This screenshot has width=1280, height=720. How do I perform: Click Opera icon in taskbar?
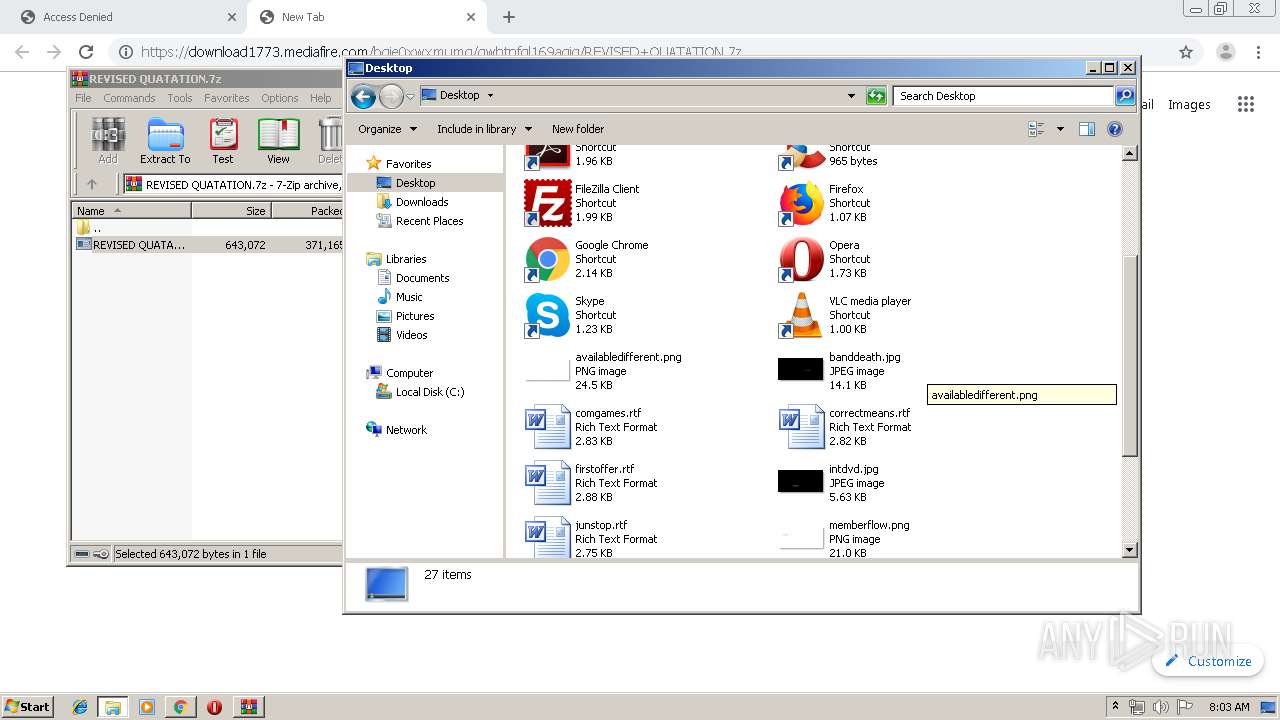(214, 707)
